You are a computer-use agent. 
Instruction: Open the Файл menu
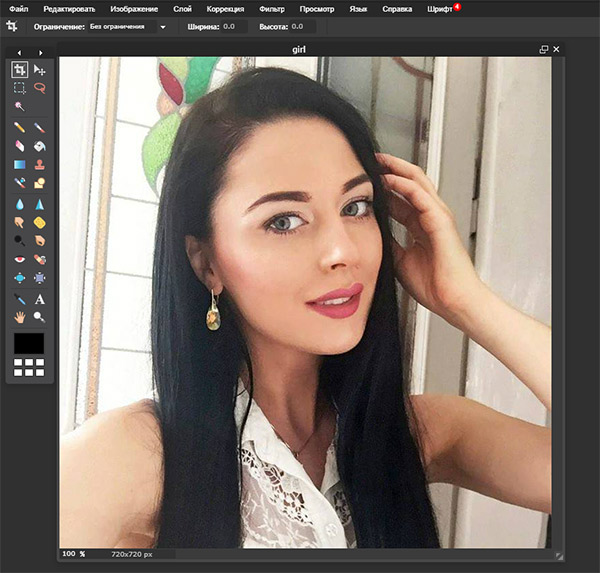[18, 8]
